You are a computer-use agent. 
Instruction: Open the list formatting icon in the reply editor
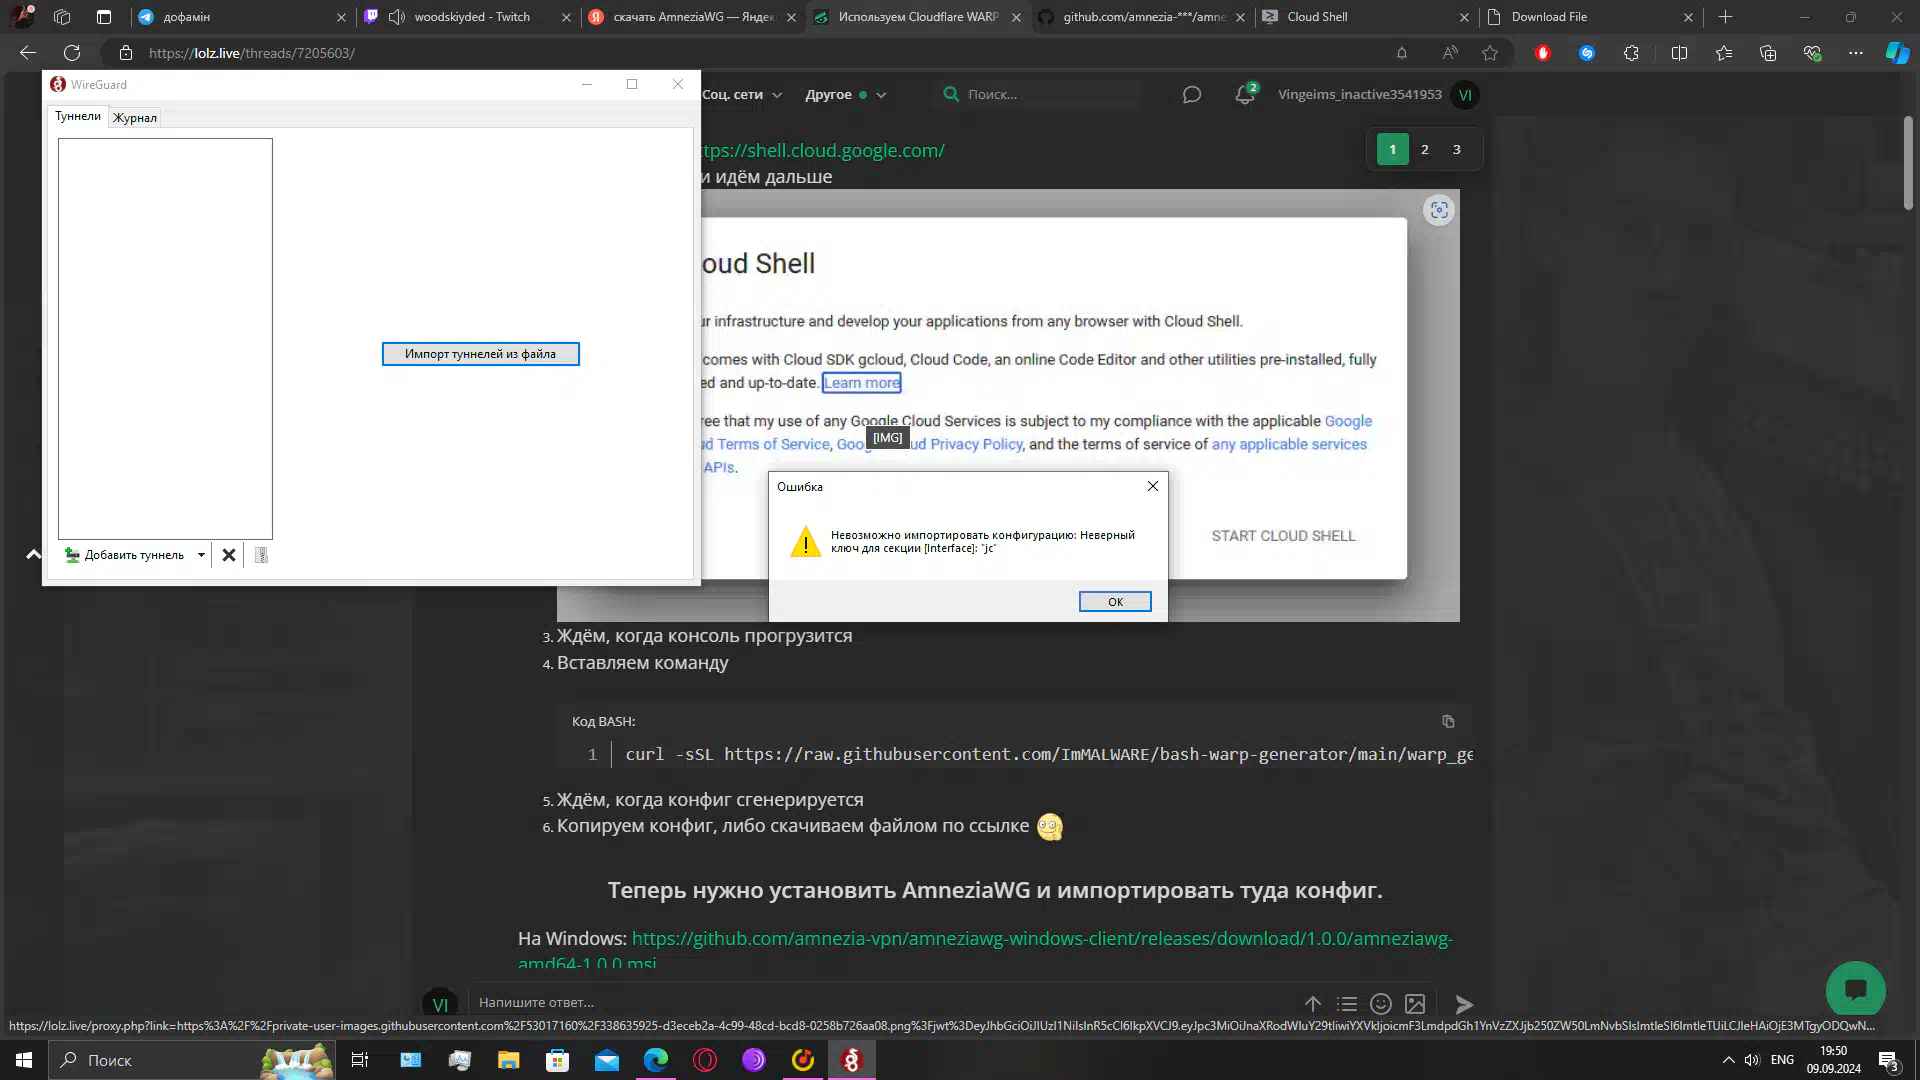[1347, 1004]
